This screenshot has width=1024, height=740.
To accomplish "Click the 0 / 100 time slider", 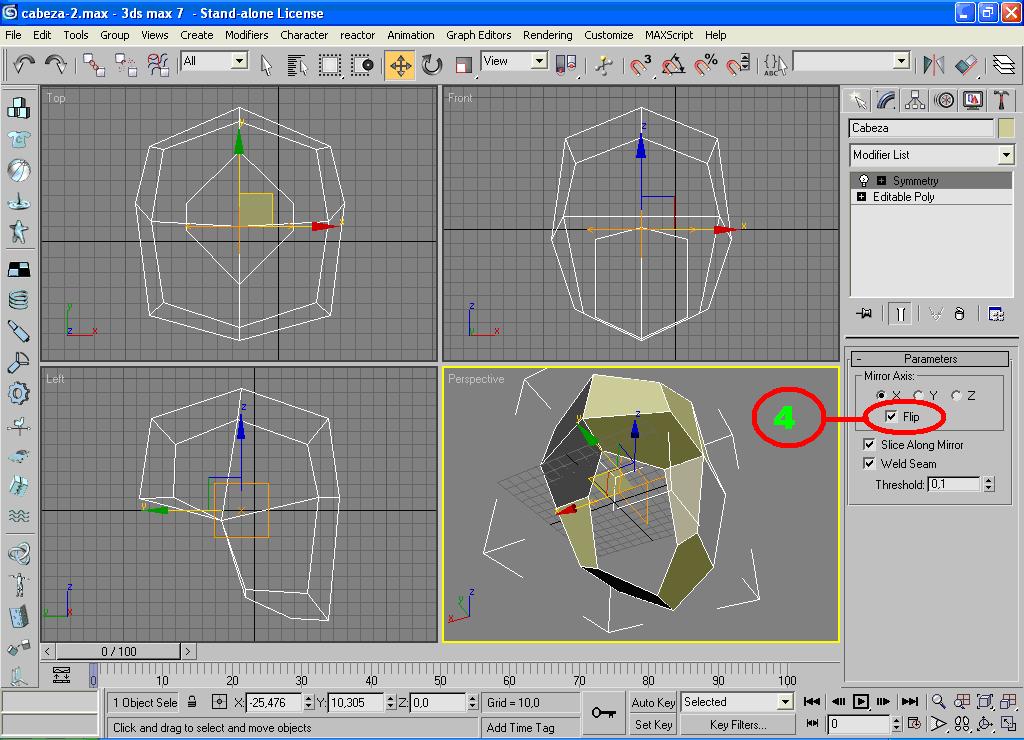I will click(118, 651).
